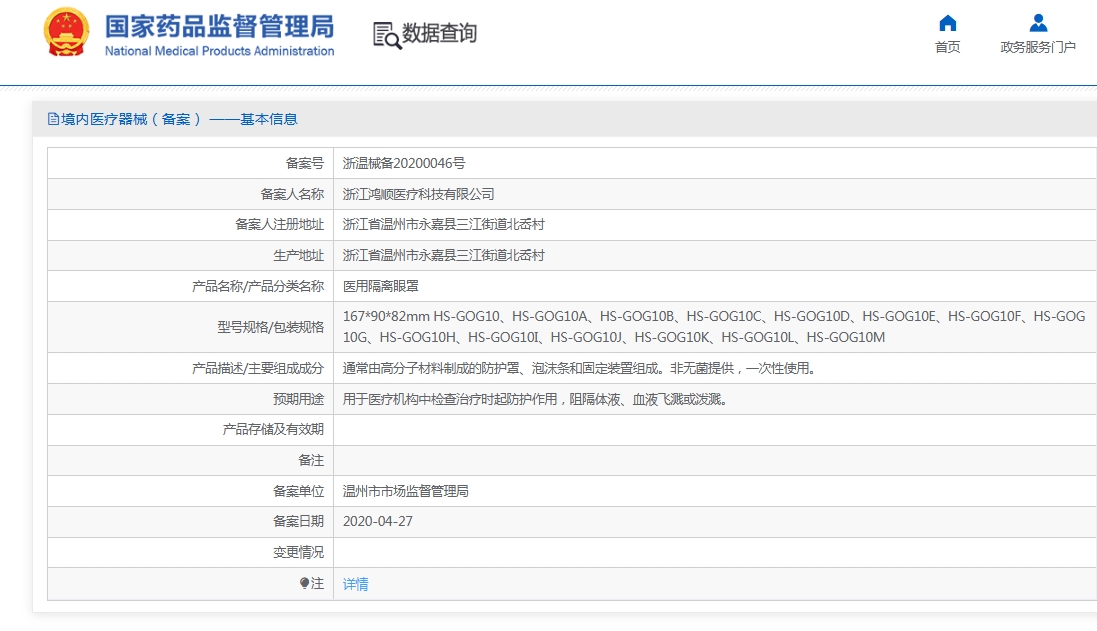Viewport: 1097px width, 631px height.
Task: Select the 浙温械备20200046号 record number
Action: point(403,163)
